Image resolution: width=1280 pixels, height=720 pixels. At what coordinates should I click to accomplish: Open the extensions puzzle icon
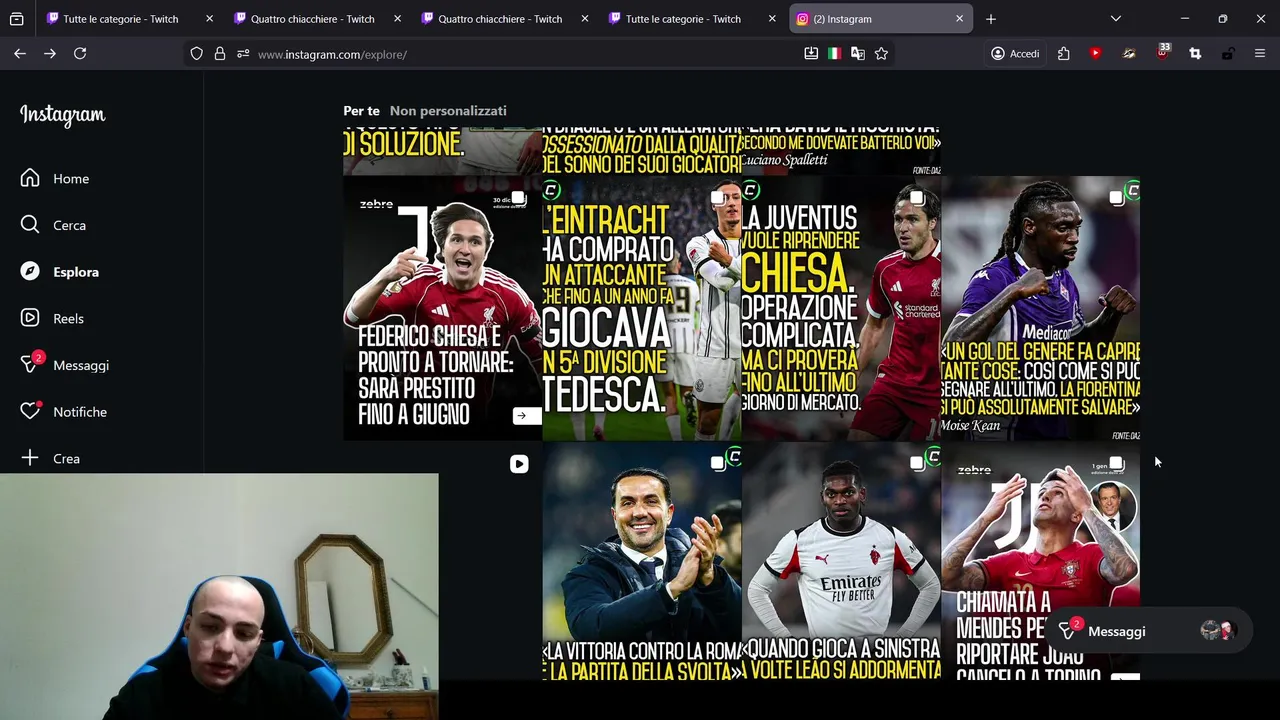point(1064,54)
